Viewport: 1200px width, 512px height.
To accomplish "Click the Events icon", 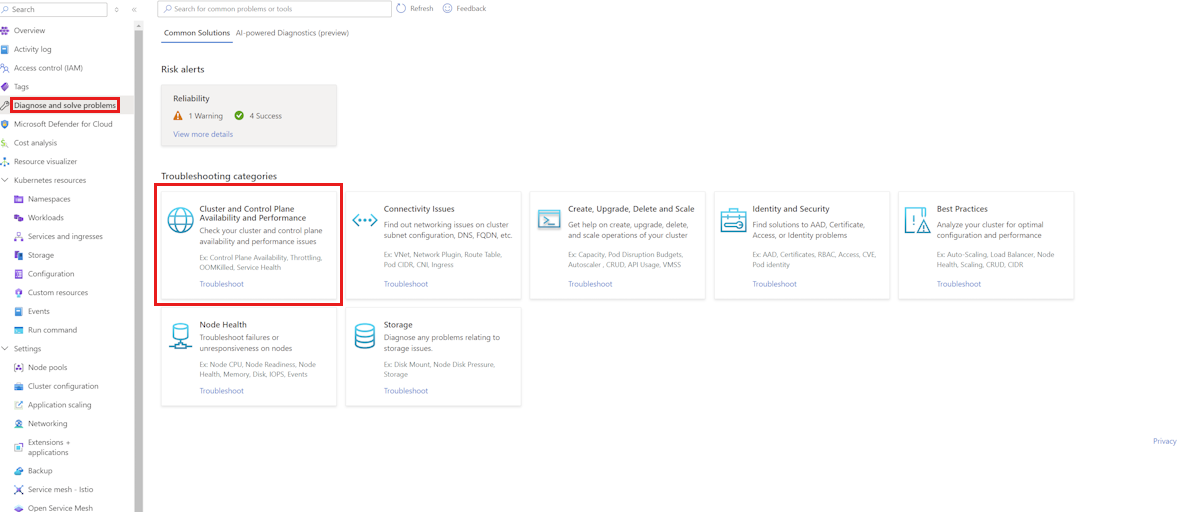I will 19,311.
